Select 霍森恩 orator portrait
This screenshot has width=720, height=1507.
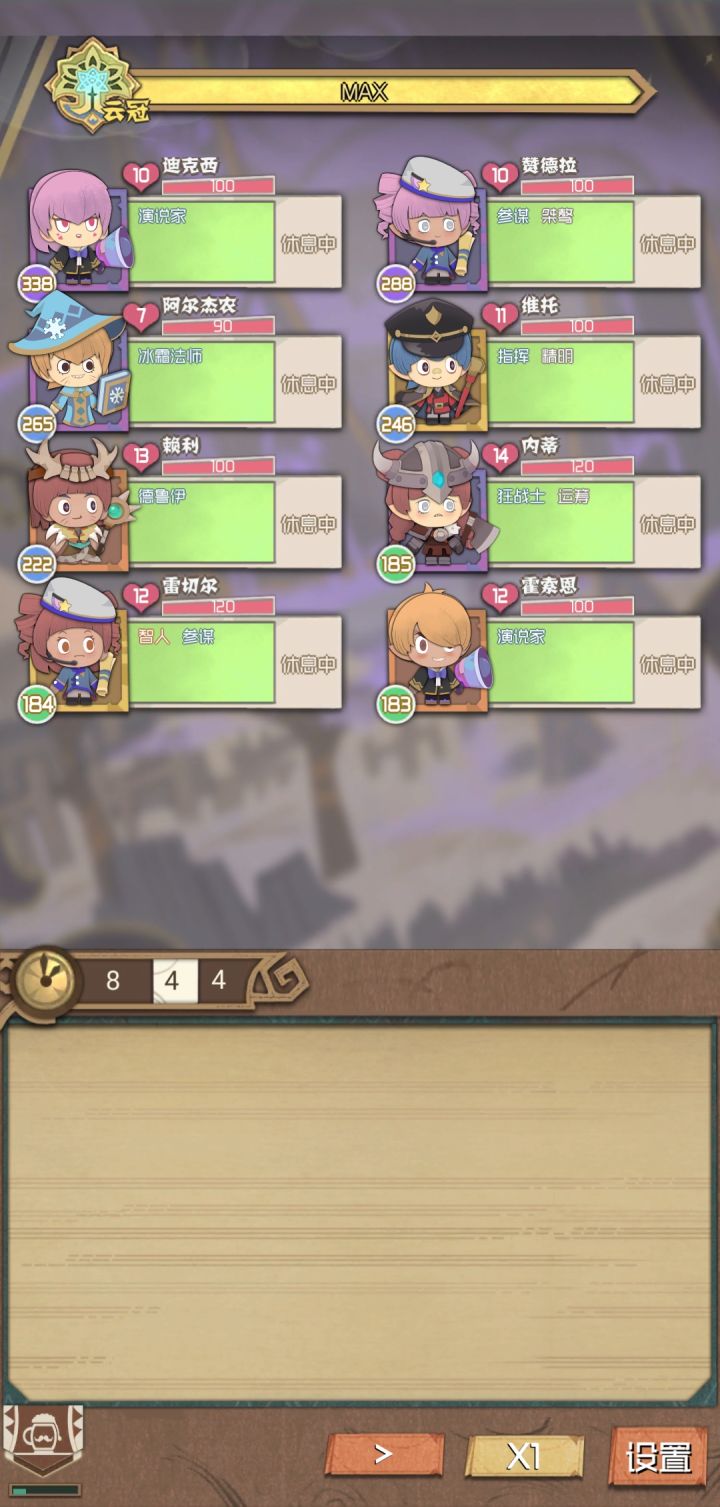[434, 650]
